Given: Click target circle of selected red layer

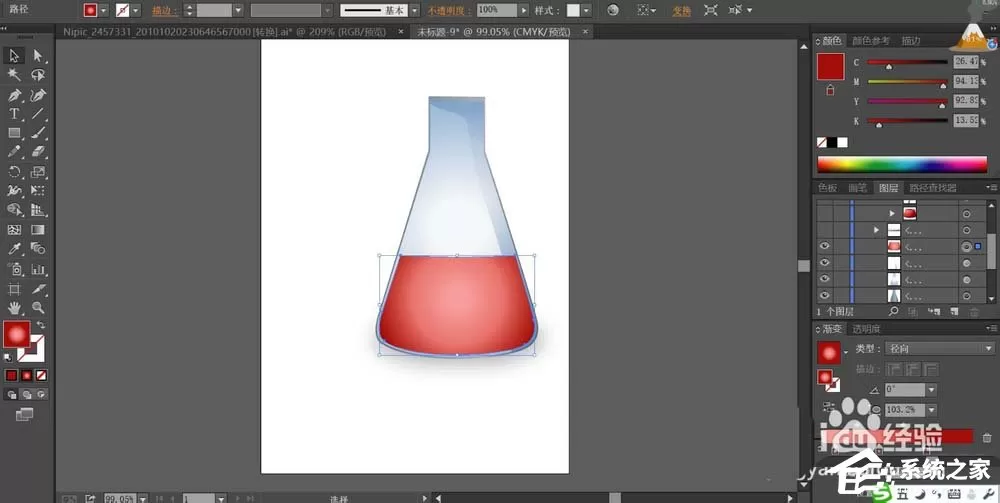Looking at the screenshot, I should point(967,247).
